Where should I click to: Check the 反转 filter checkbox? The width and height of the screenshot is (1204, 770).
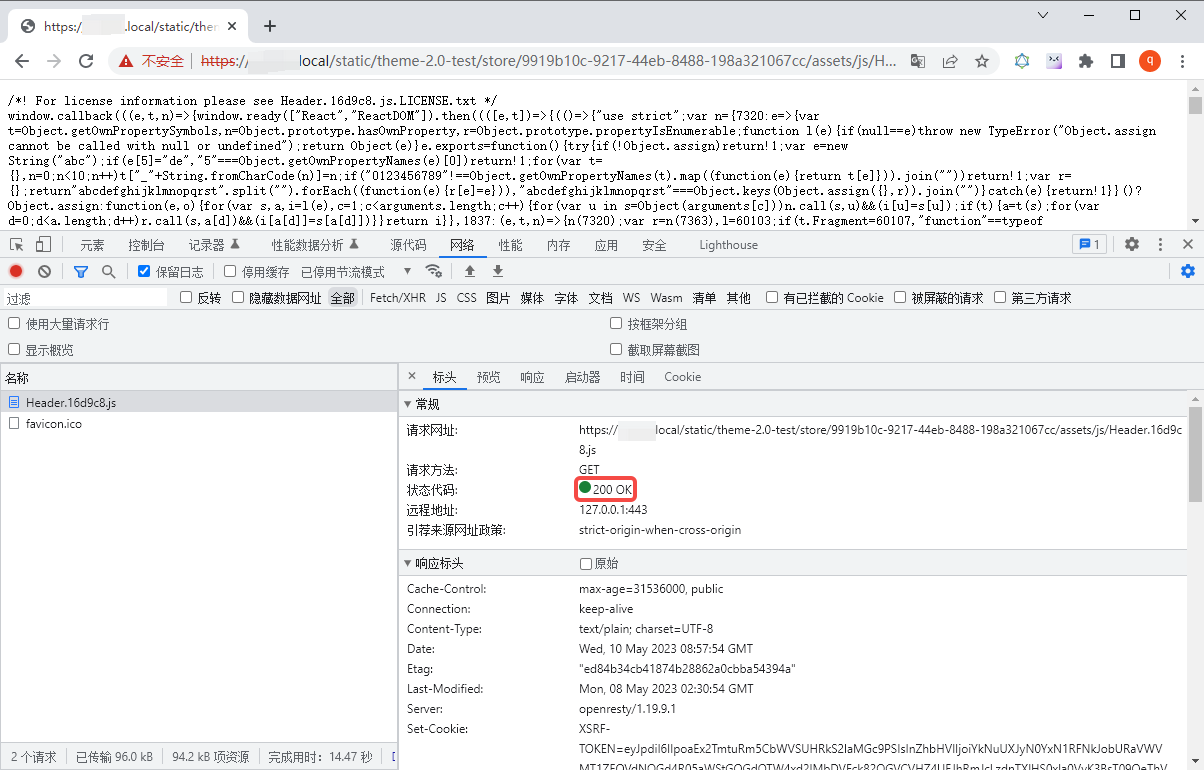tap(186, 297)
